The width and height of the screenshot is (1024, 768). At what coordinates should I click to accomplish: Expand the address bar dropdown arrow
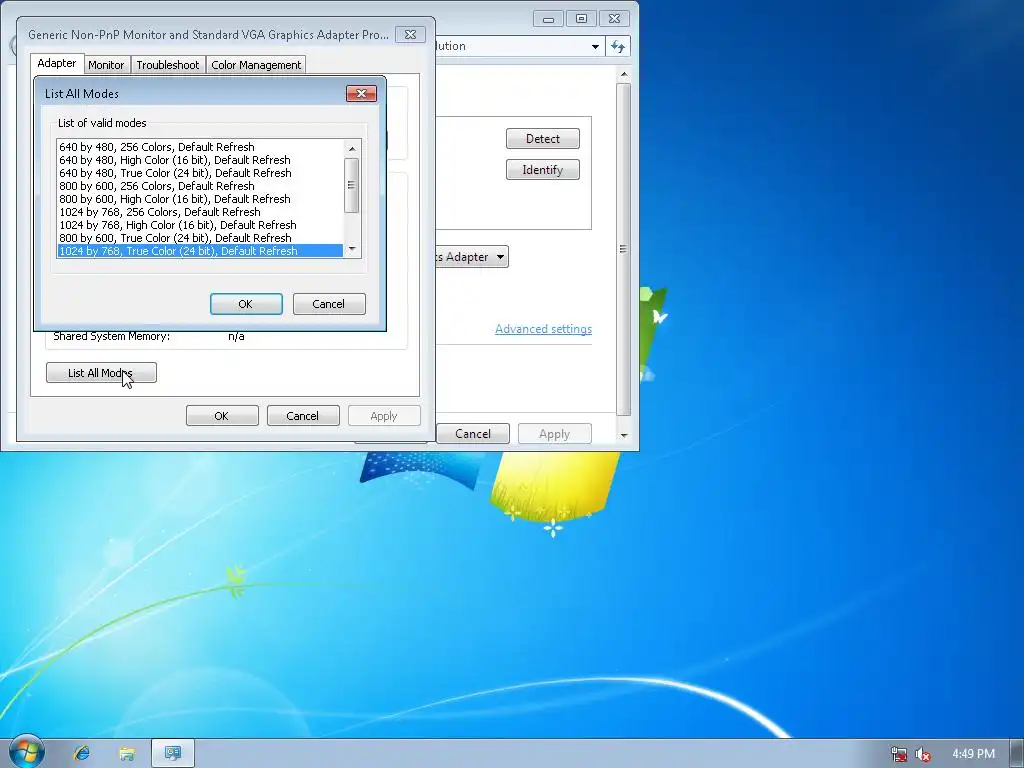click(595, 46)
